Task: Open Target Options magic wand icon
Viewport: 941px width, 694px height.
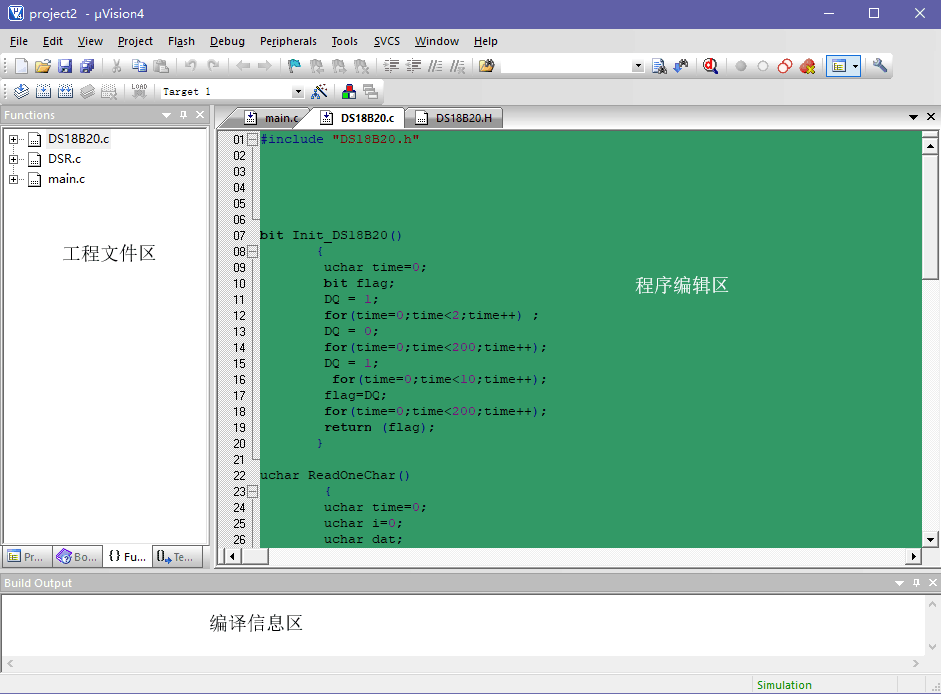Action: [320, 92]
